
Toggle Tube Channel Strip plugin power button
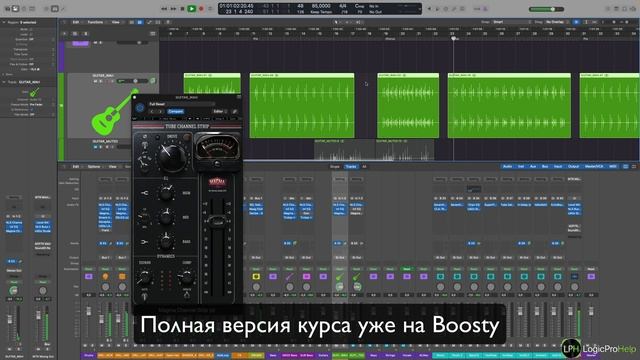pyautogui.click(x=140, y=108)
